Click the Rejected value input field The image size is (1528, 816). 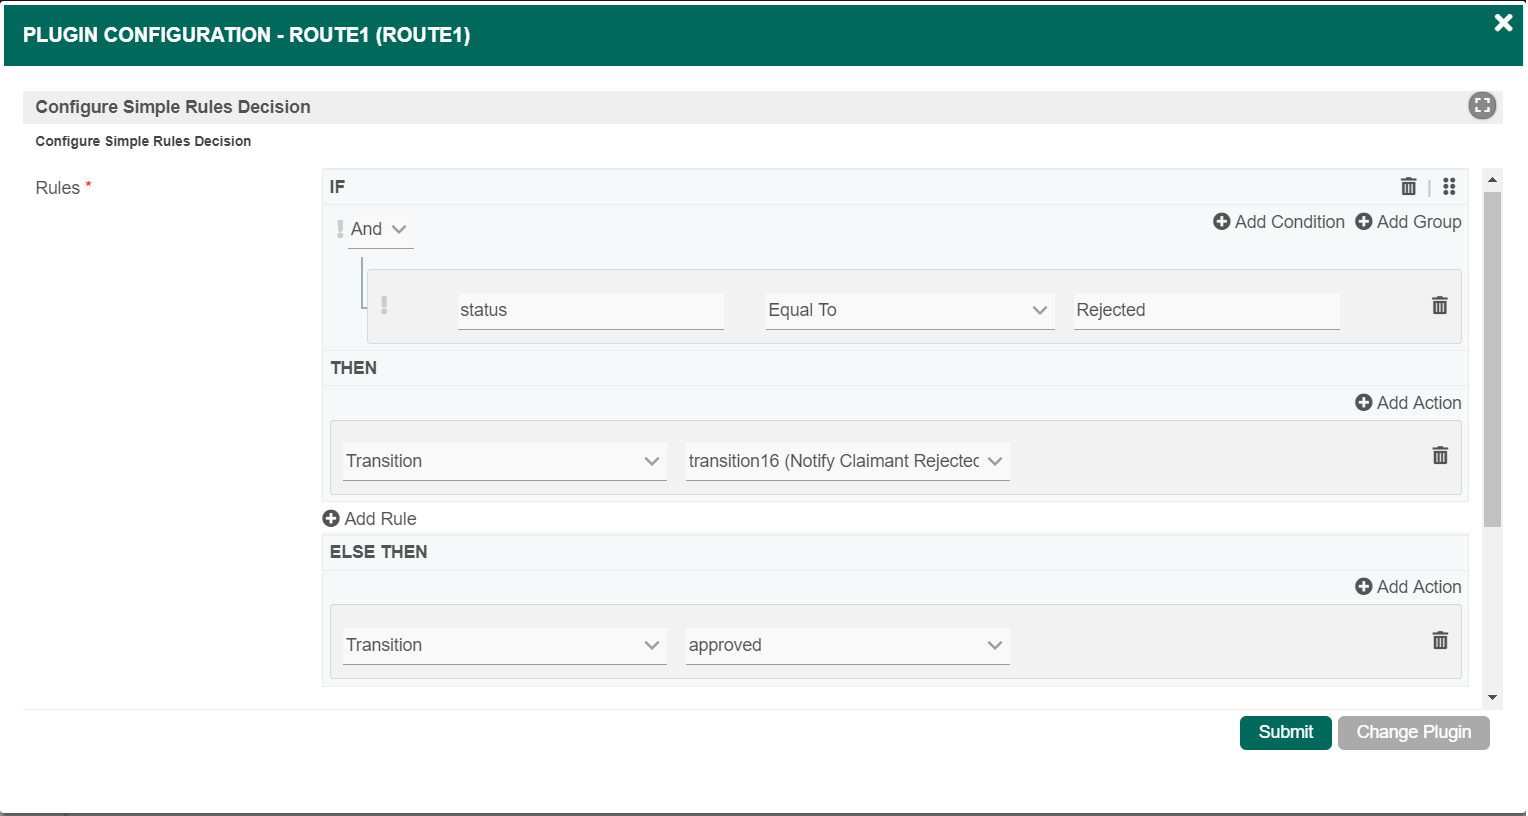point(1206,311)
